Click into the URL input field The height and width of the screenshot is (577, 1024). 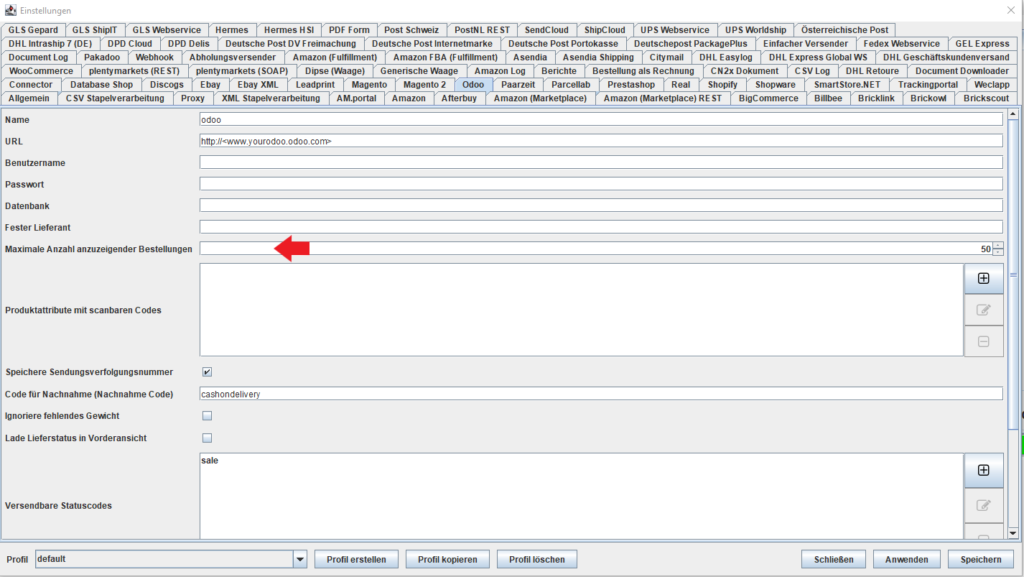pyautogui.click(x=601, y=141)
